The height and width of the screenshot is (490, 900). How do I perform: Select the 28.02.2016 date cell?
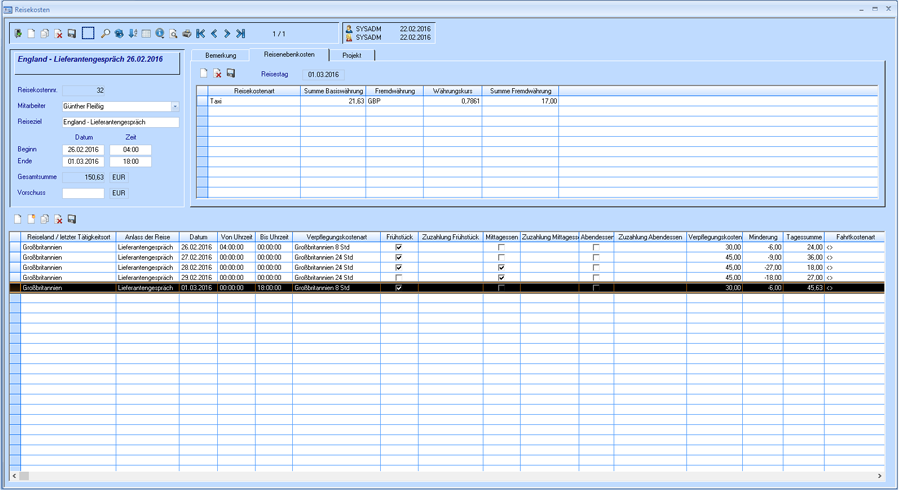pyautogui.click(x=199, y=267)
